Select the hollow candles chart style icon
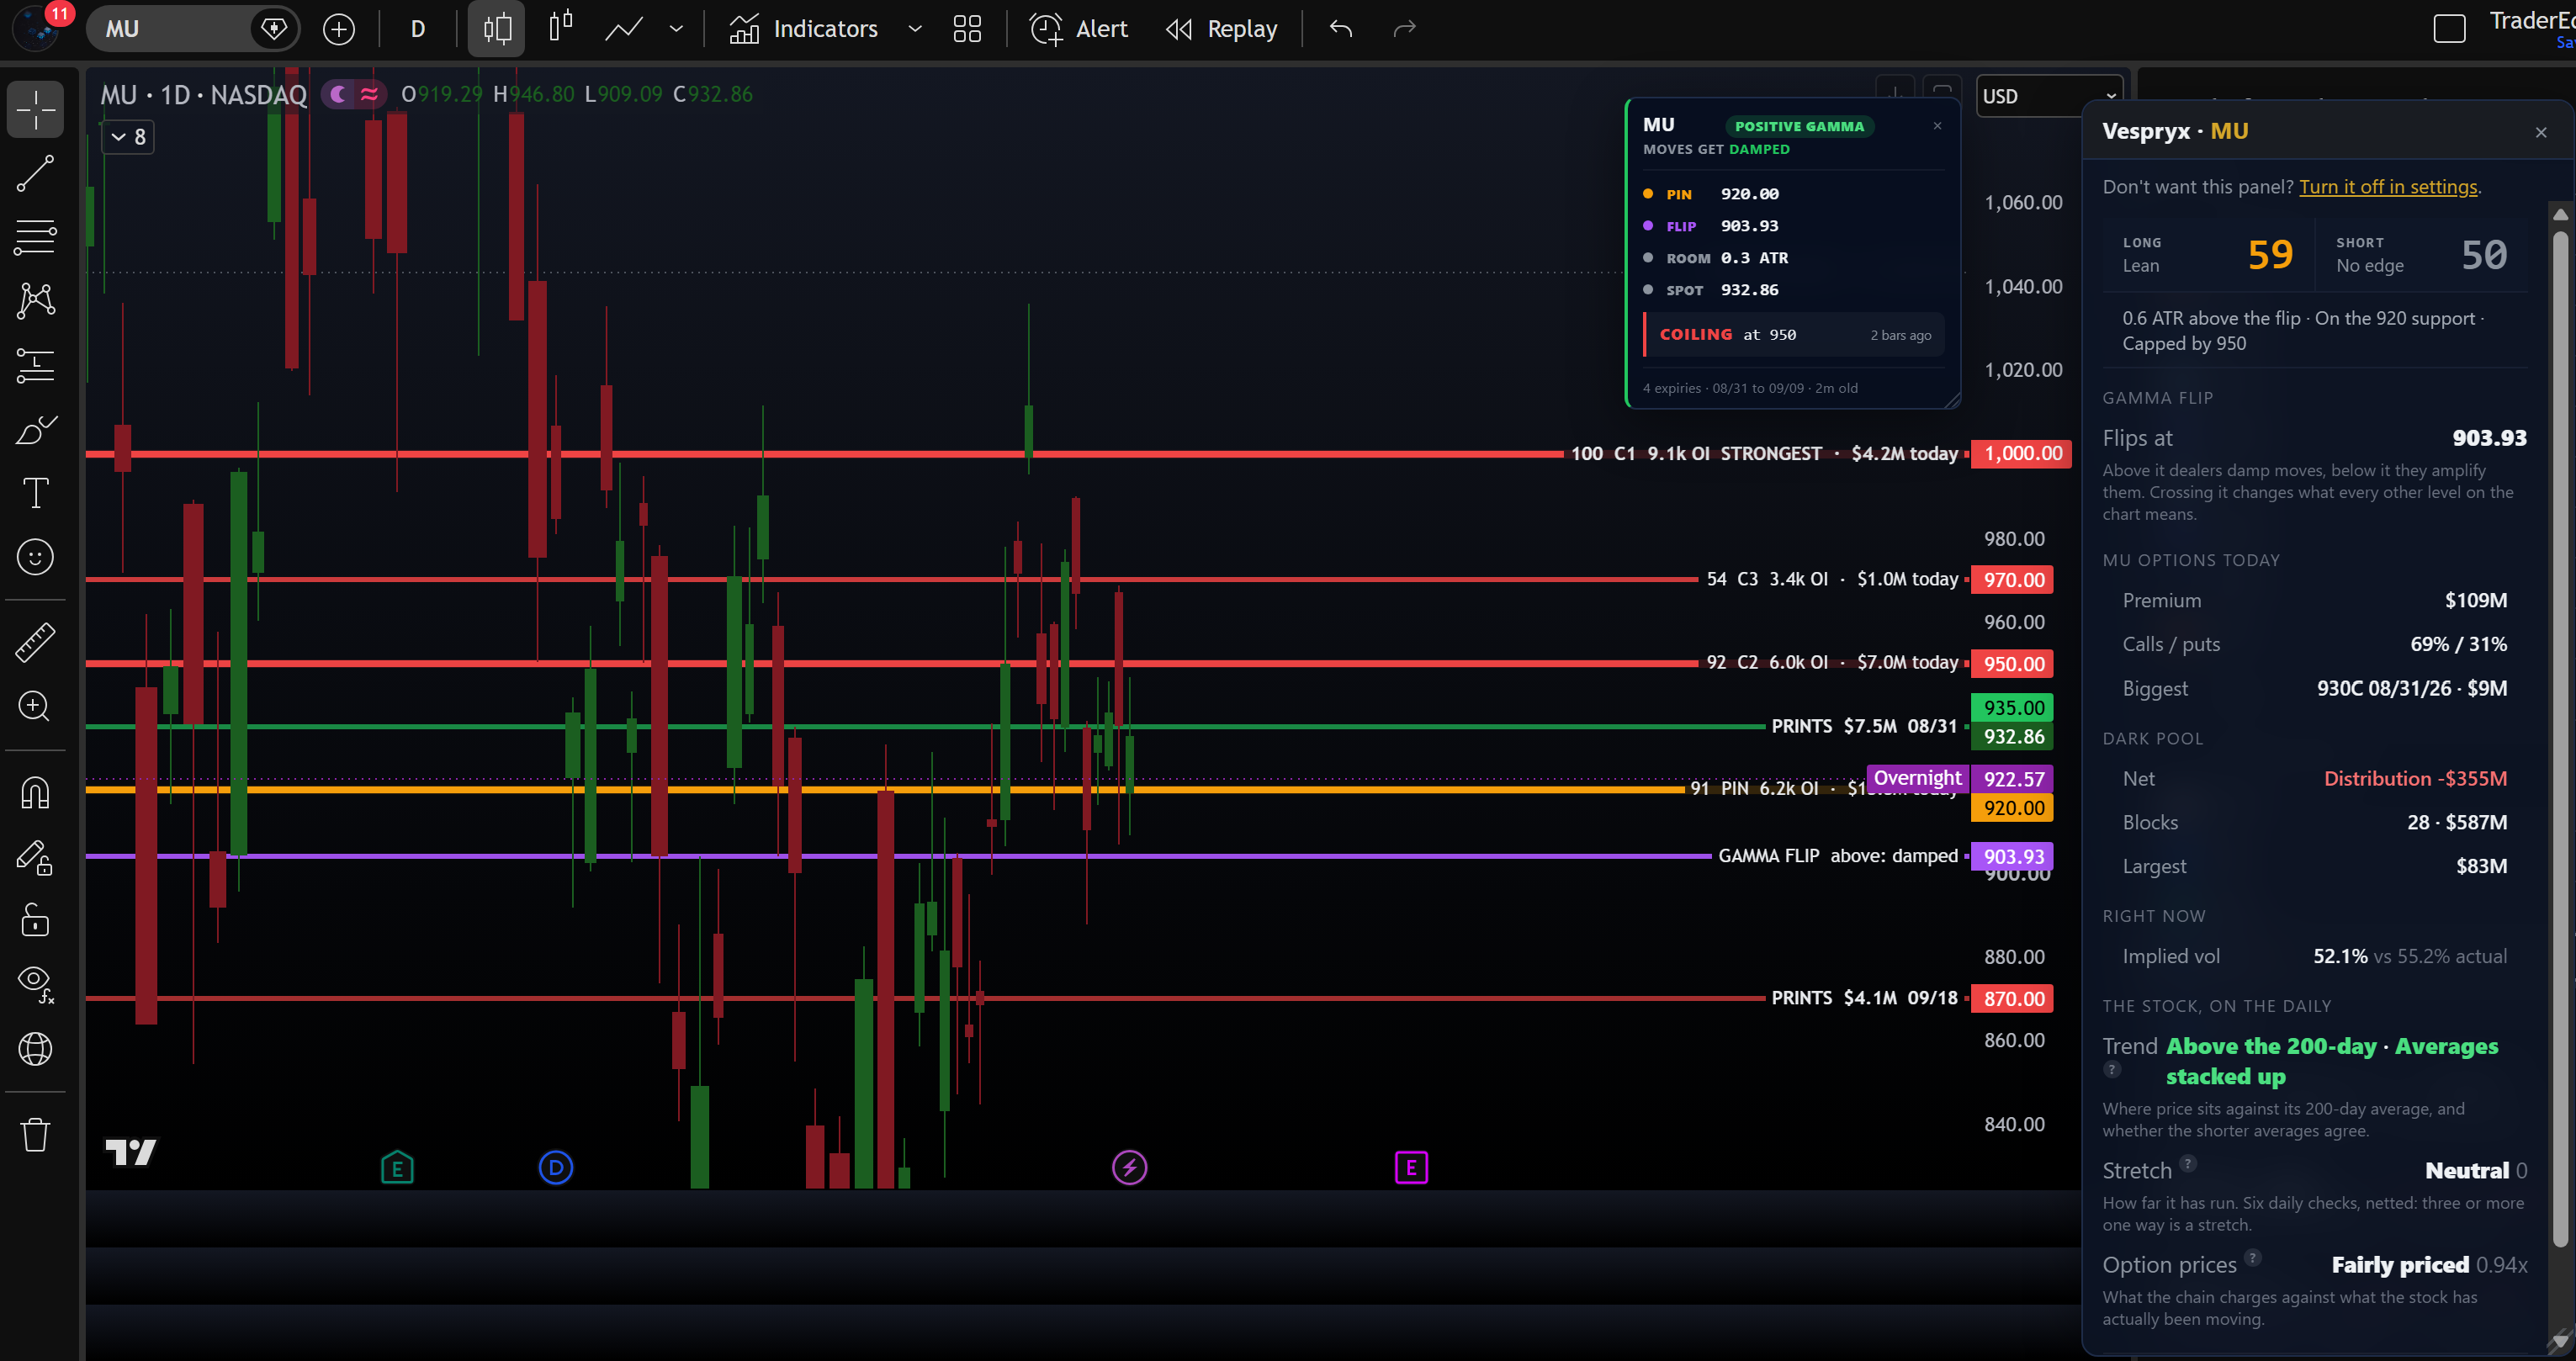Image resolution: width=2576 pixels, height=1361 pixels. 561,27
